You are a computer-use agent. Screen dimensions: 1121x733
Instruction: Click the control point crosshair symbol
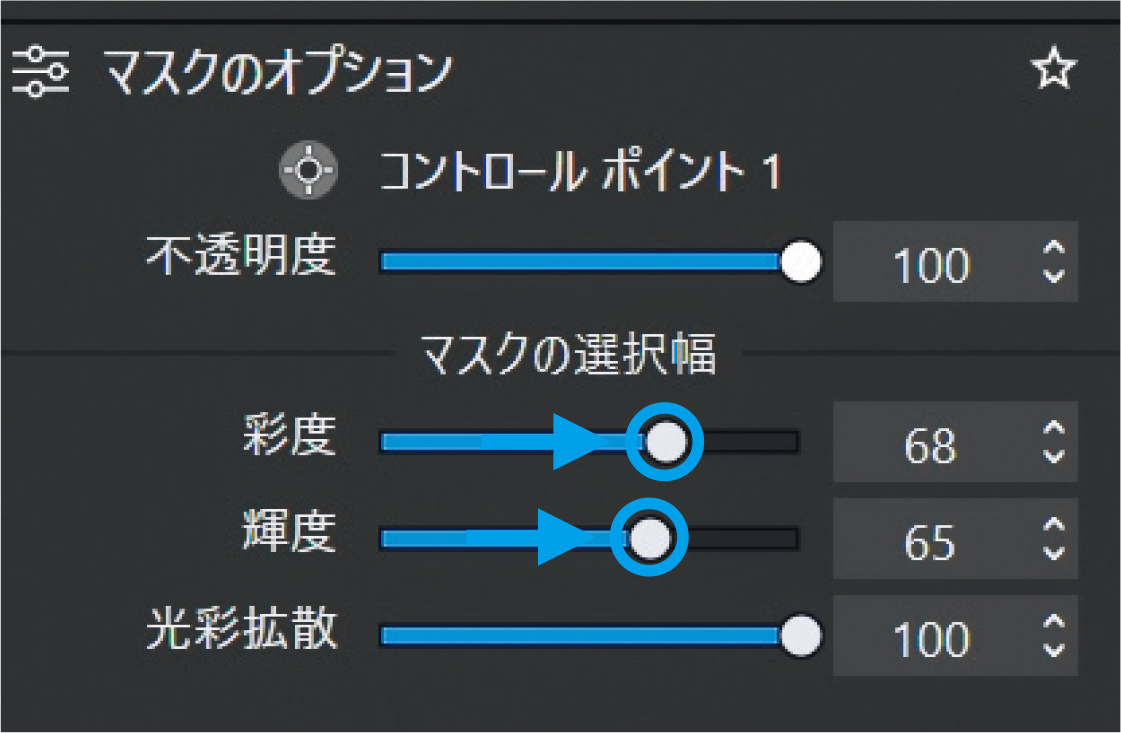click(x=308, y=170)
